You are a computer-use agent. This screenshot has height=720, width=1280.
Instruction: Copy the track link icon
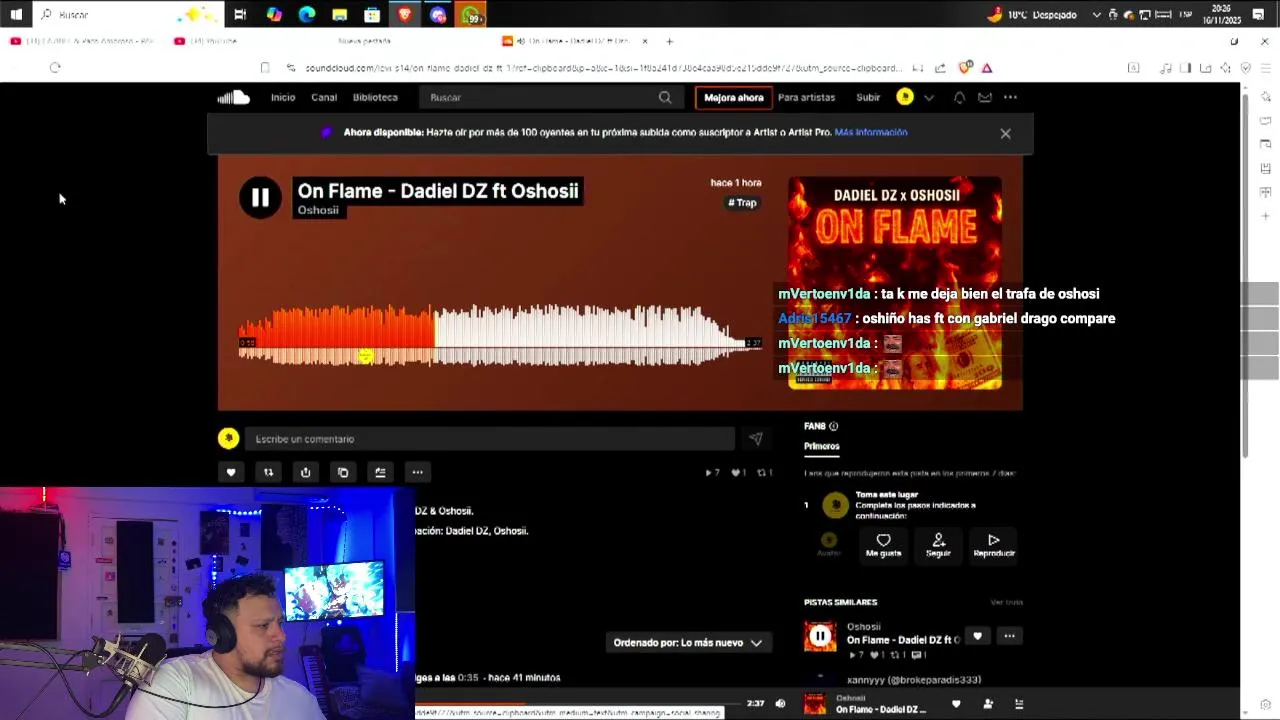(x=343, y=472)
